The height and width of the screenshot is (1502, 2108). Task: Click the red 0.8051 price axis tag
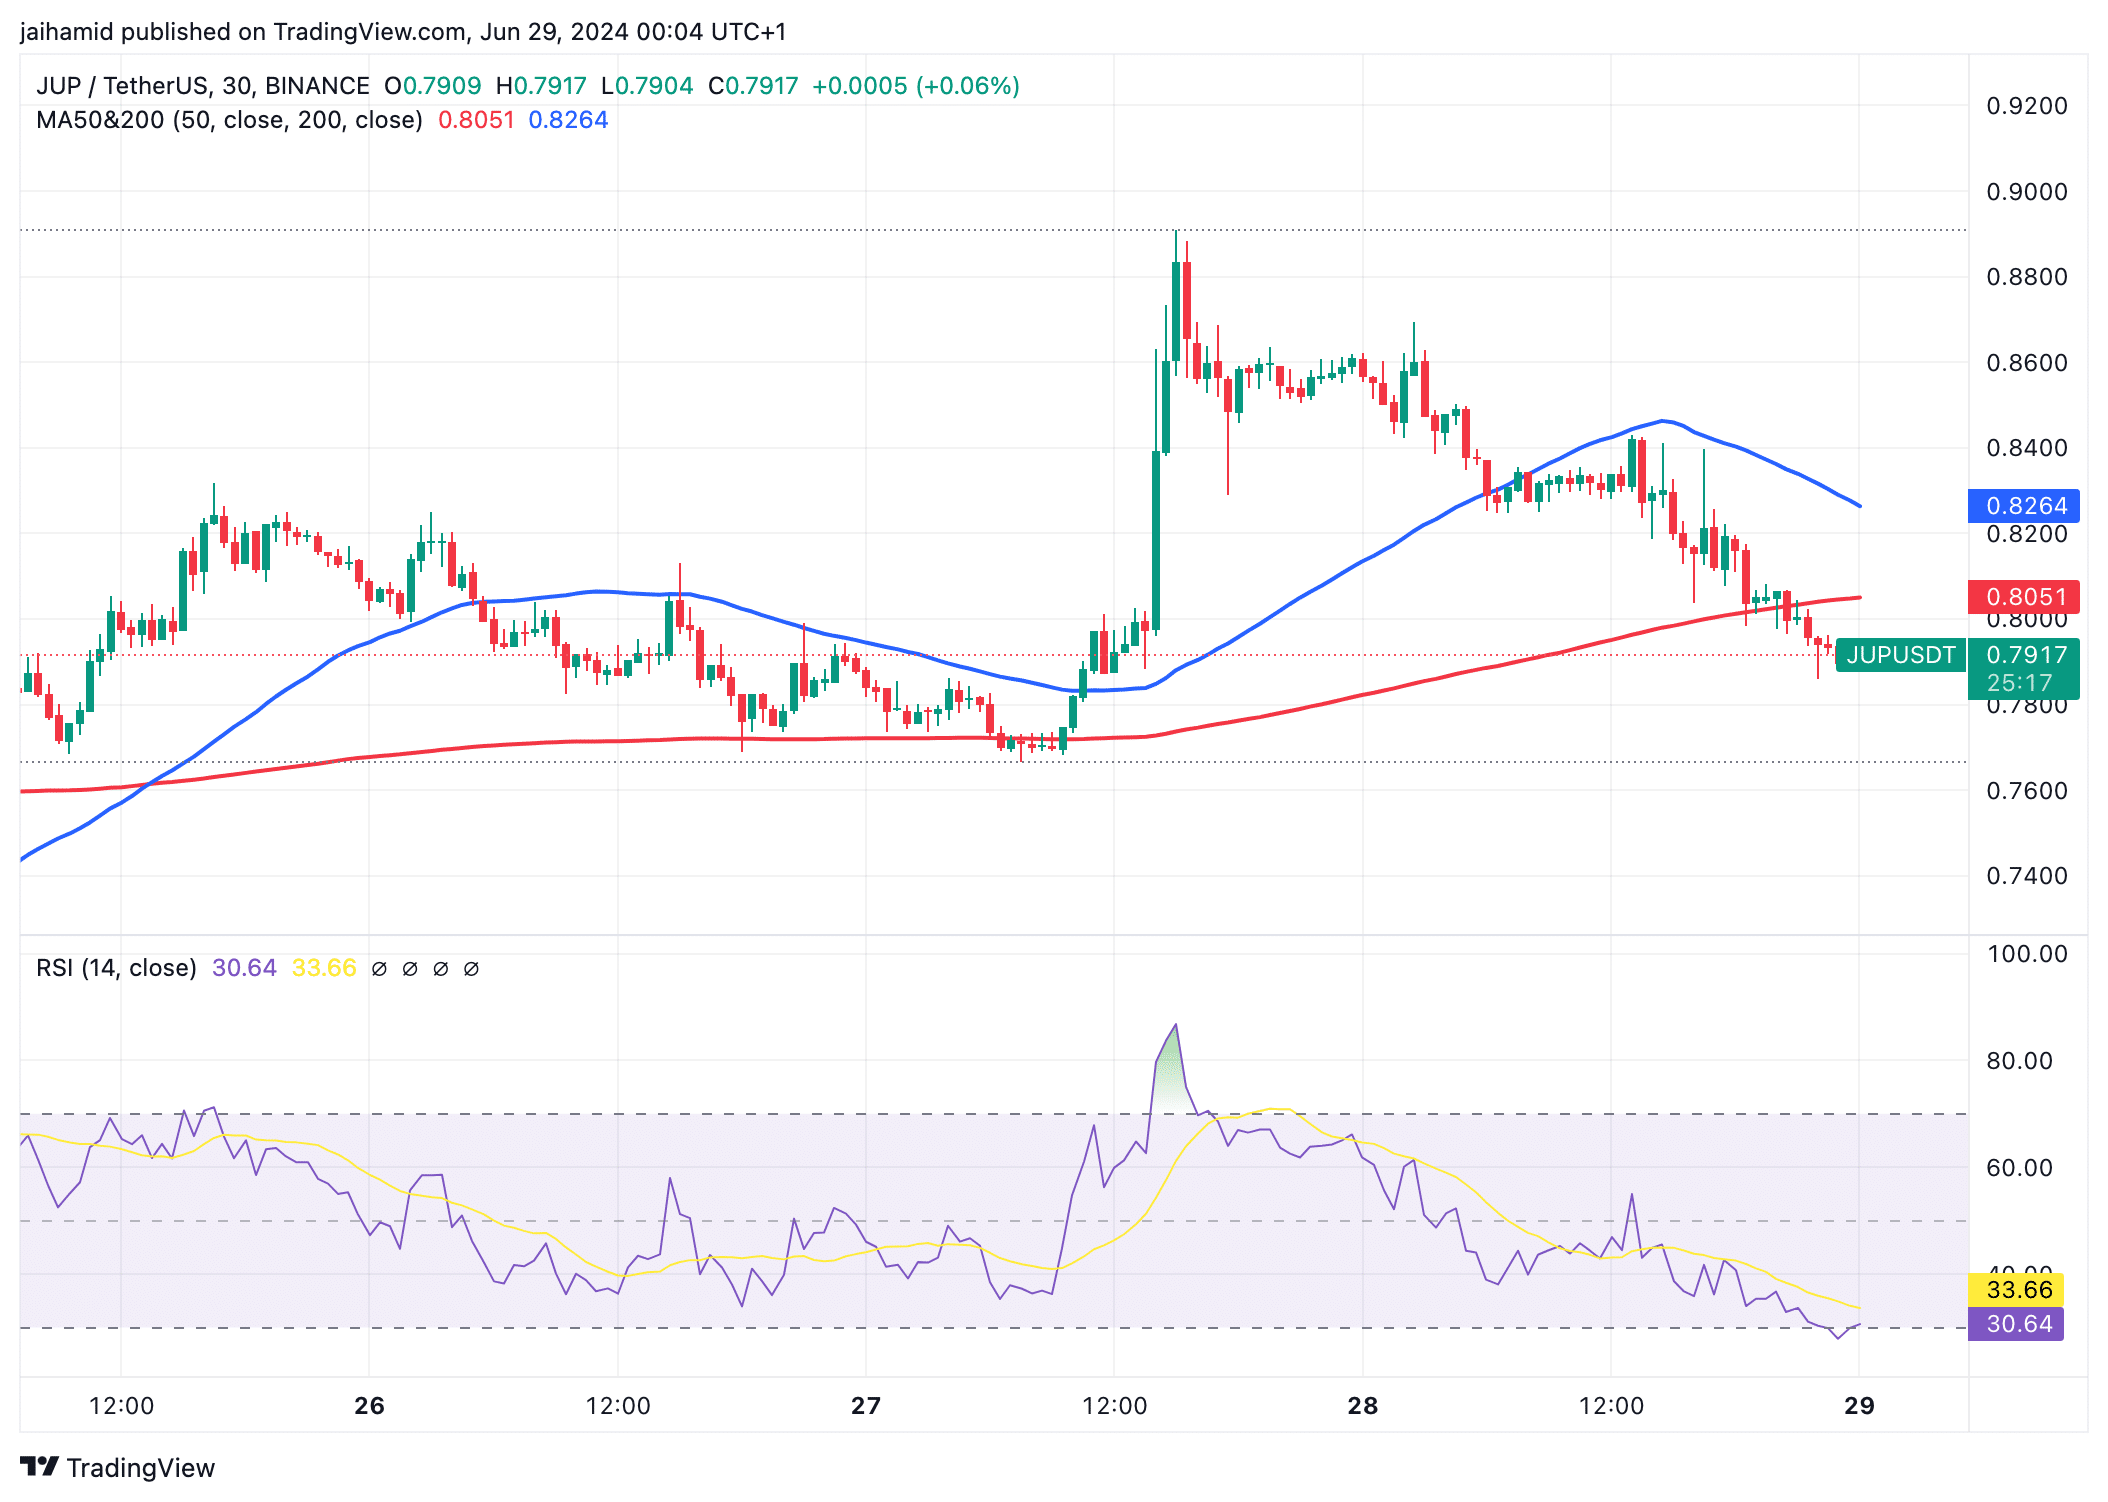[2024, 597]
